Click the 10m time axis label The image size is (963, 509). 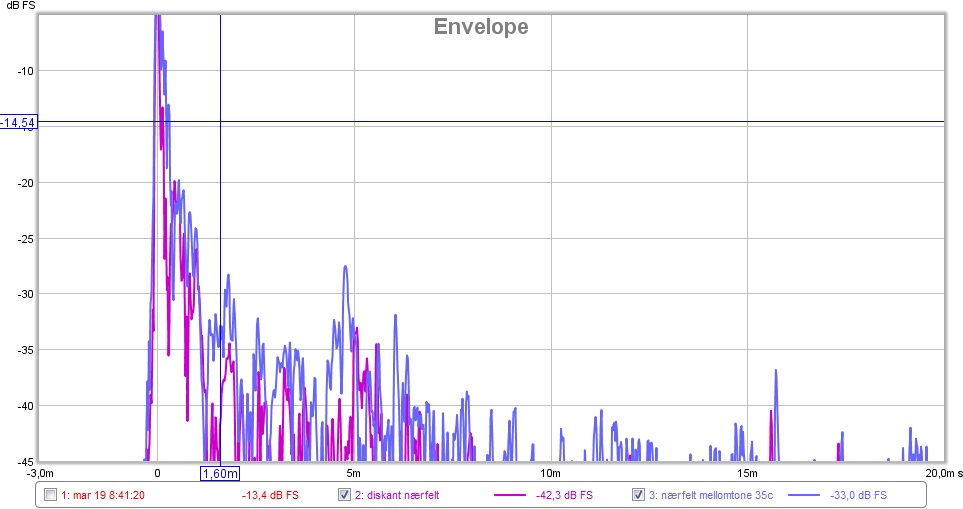pos(550,473)
